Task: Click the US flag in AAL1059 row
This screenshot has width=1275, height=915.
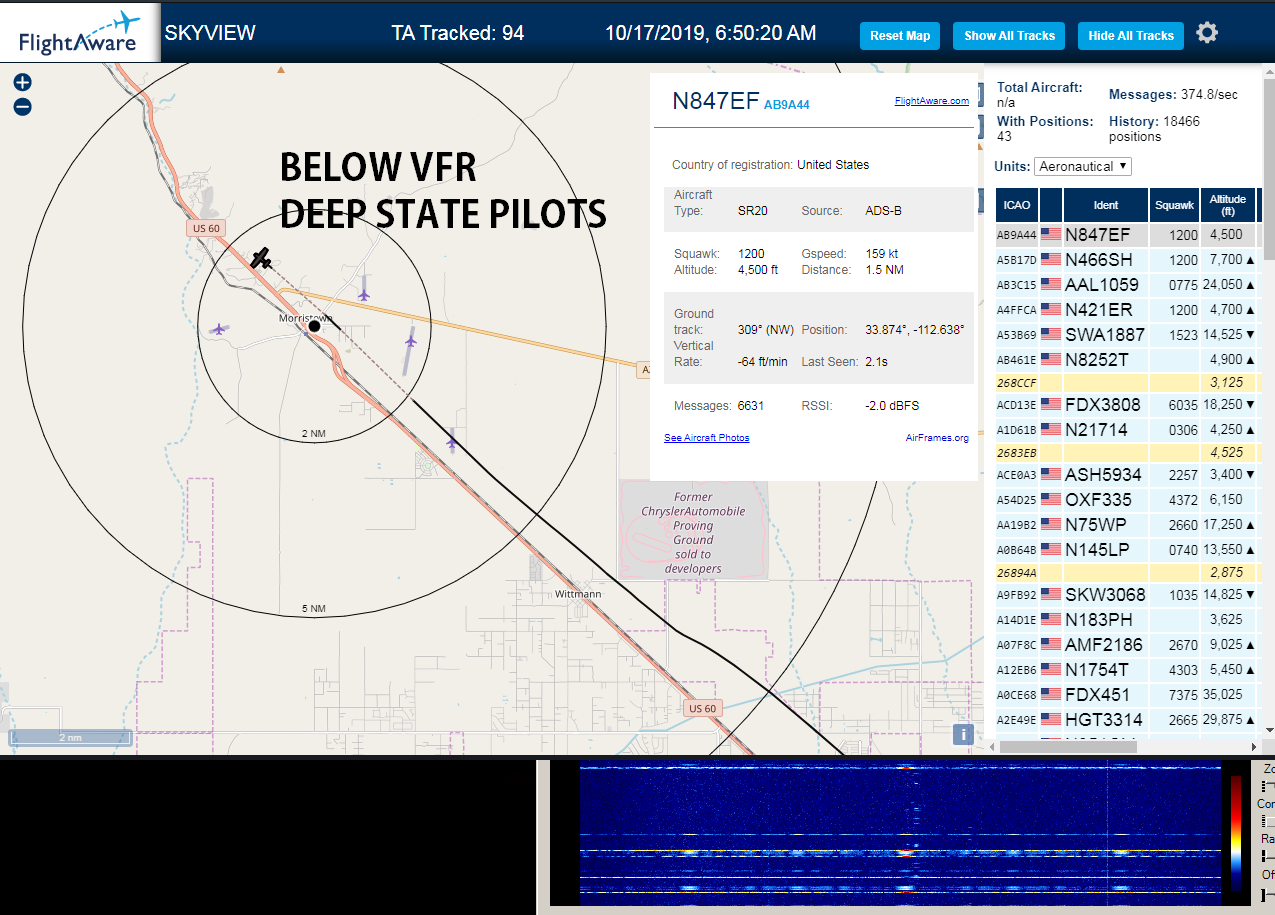Action: pyautogui.click(x=1051, y=284)
